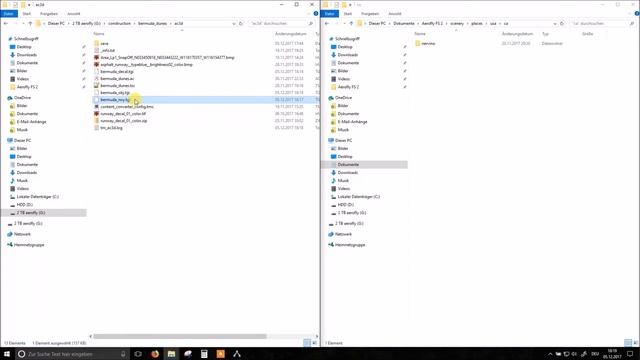Open the Datei tab in the left window
This screenshot has width=640, height=360.
click(9, 14)
